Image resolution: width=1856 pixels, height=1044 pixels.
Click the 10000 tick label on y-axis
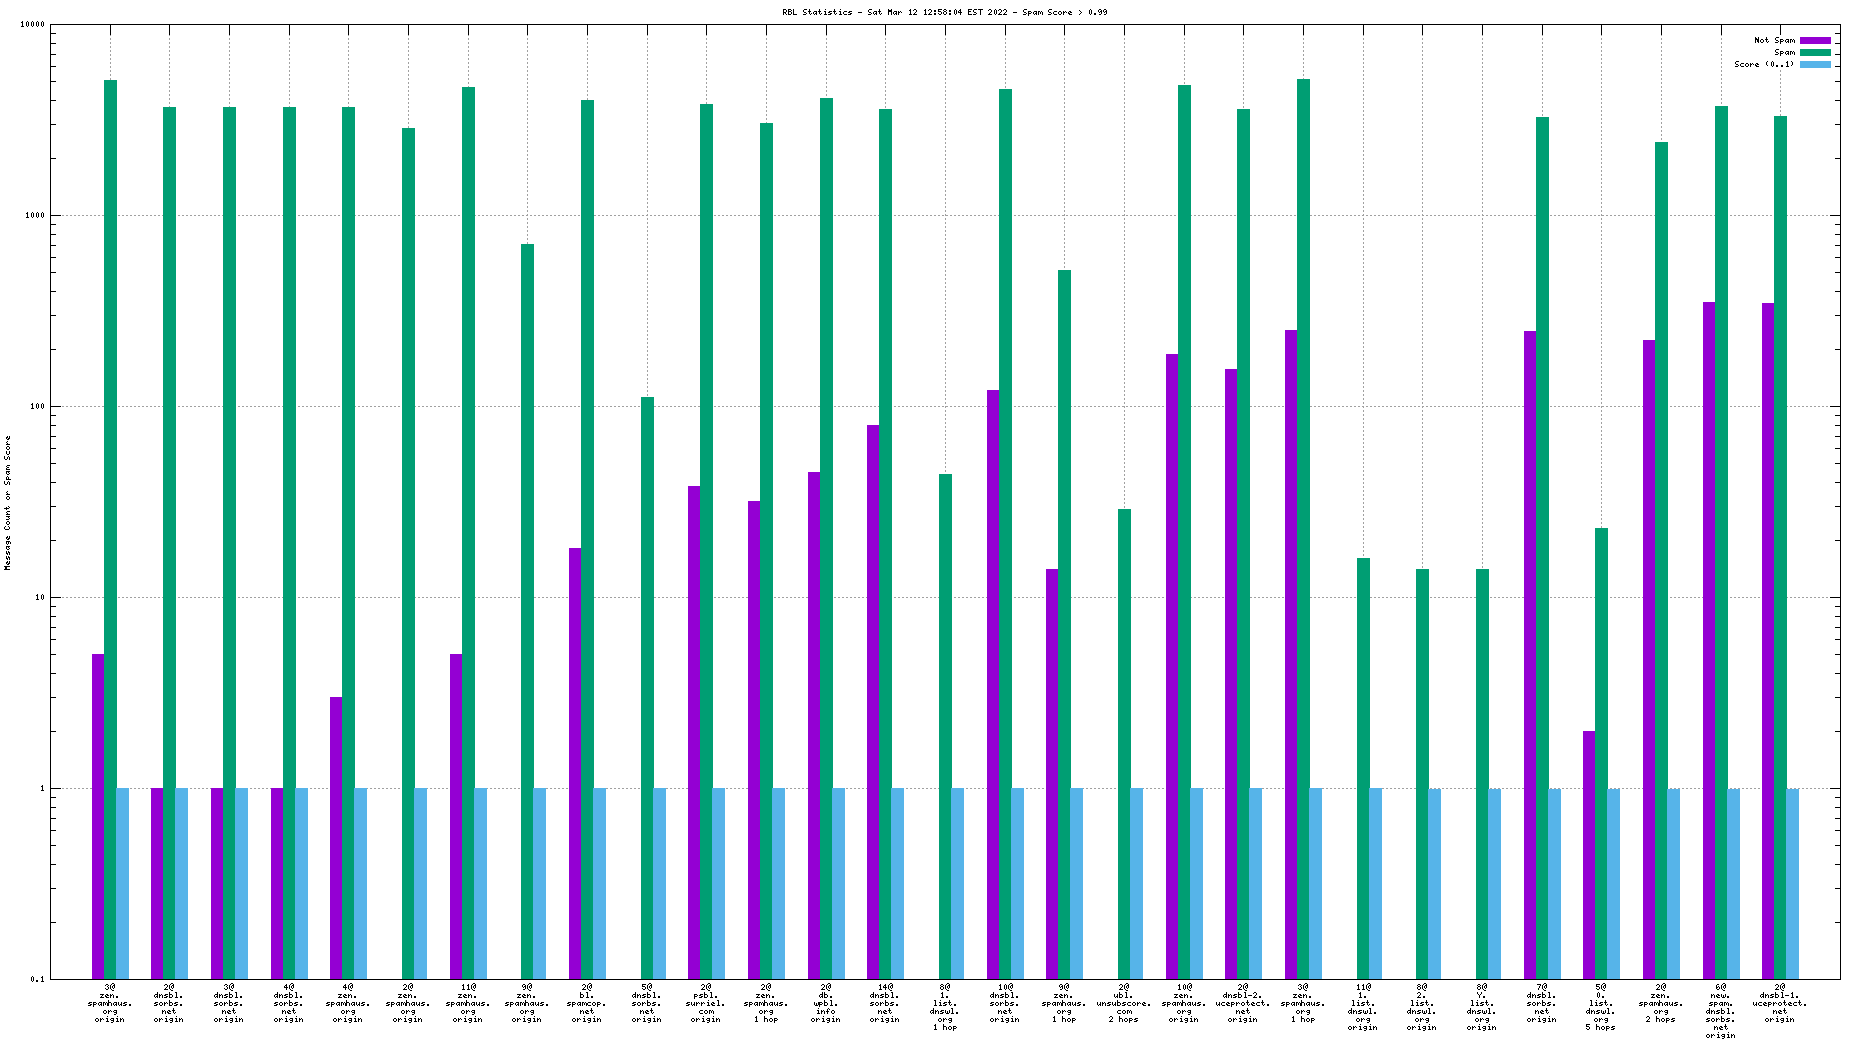click(x=32, y=25)
